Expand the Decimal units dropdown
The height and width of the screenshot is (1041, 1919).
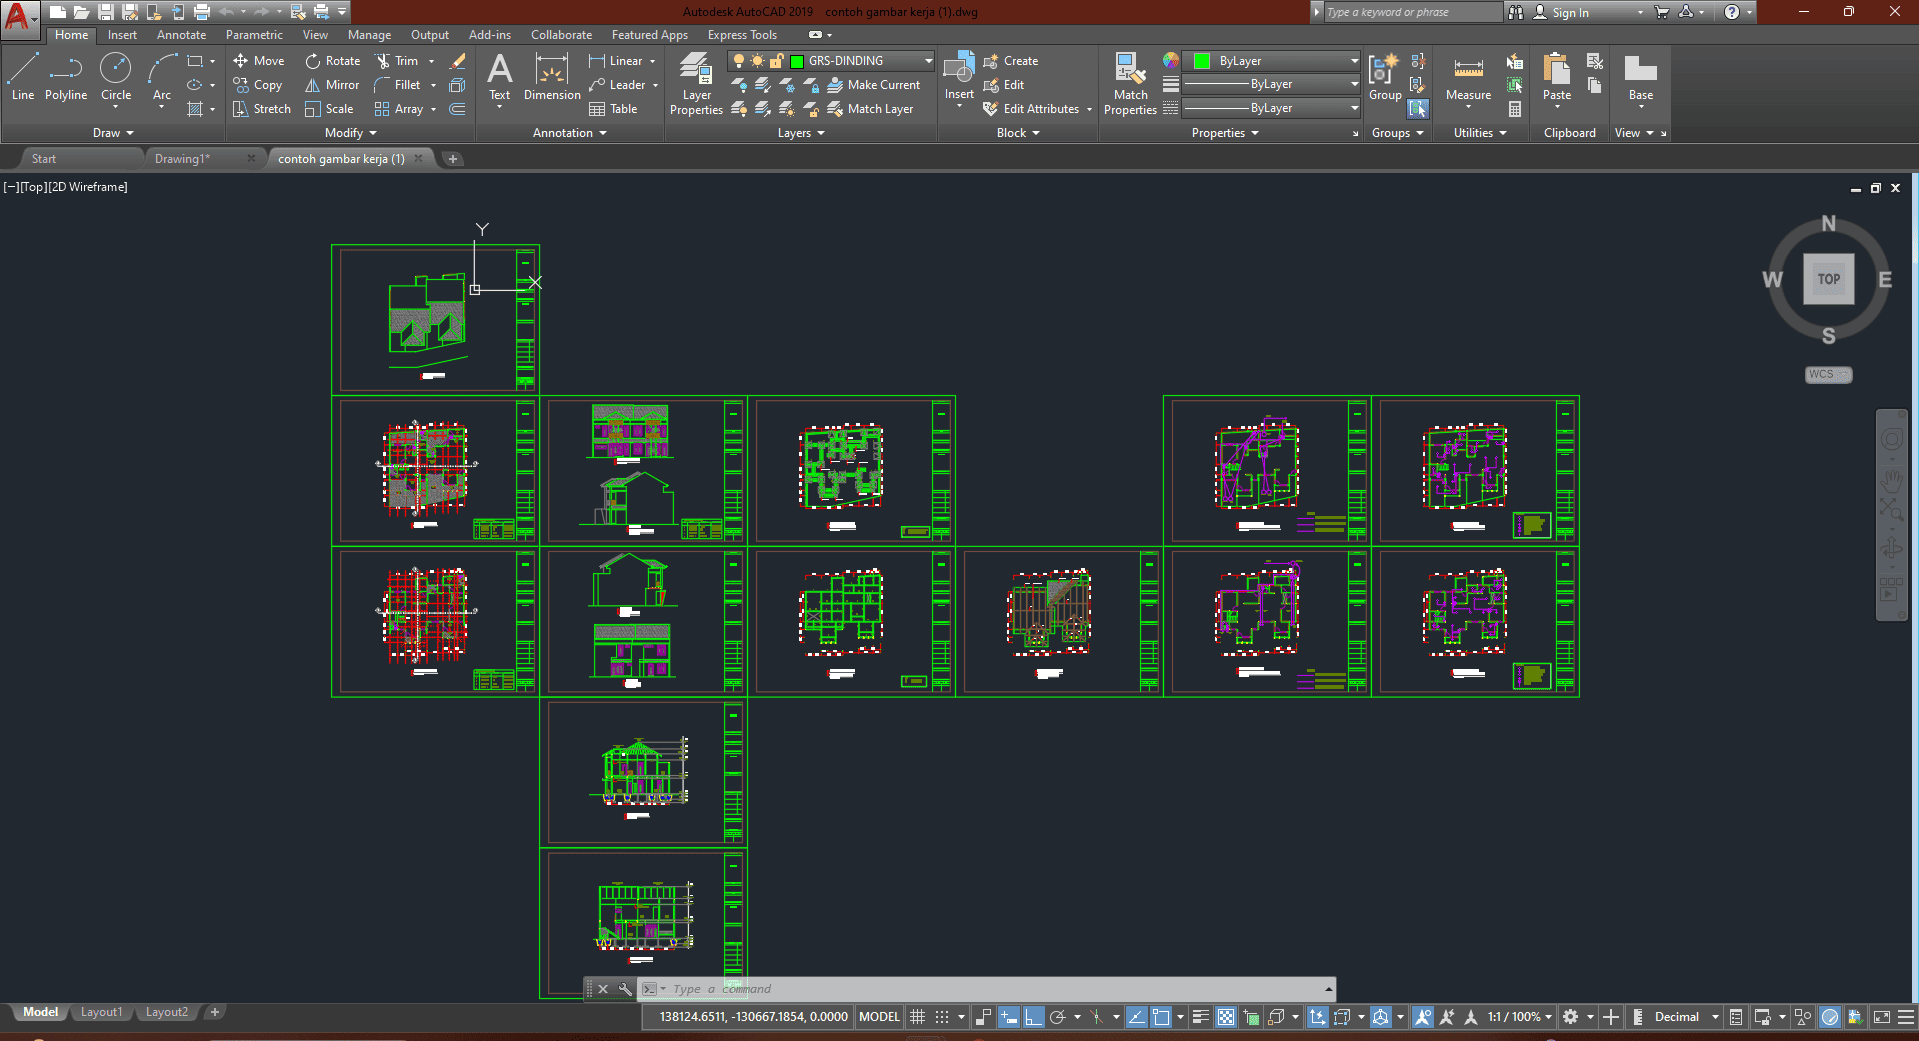(1714, 1017)
